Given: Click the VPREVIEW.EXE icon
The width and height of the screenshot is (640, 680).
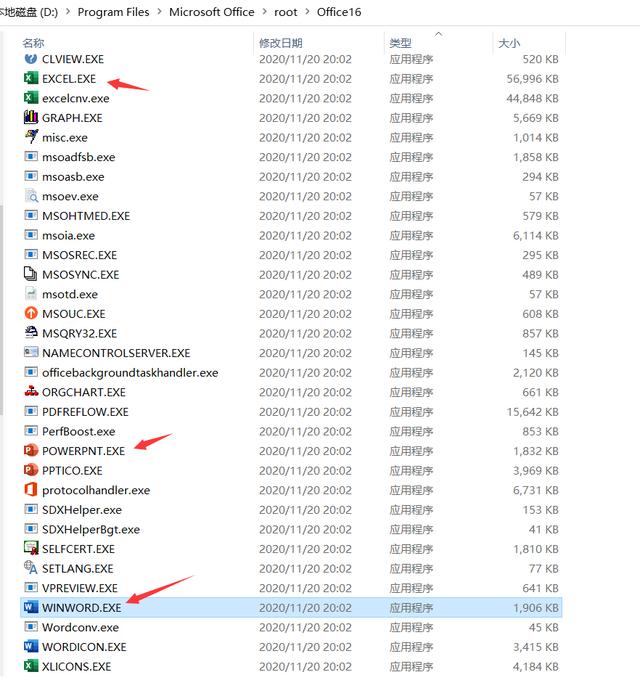Looking at the screenshot, I should coord(31,588).
